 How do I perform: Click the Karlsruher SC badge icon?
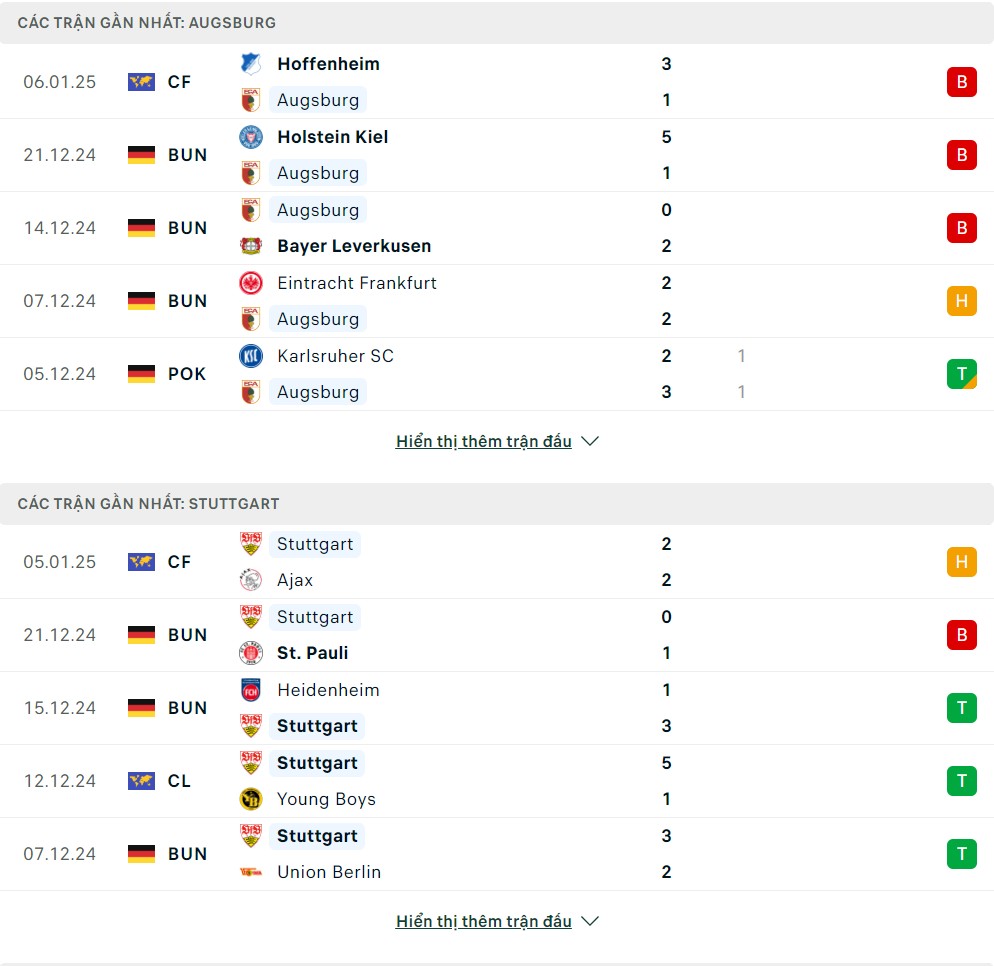(250, 356)
